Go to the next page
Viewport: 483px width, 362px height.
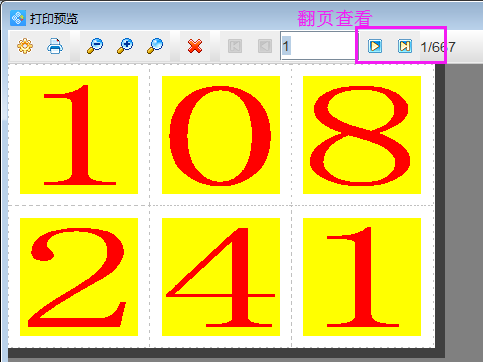(375, 46)
